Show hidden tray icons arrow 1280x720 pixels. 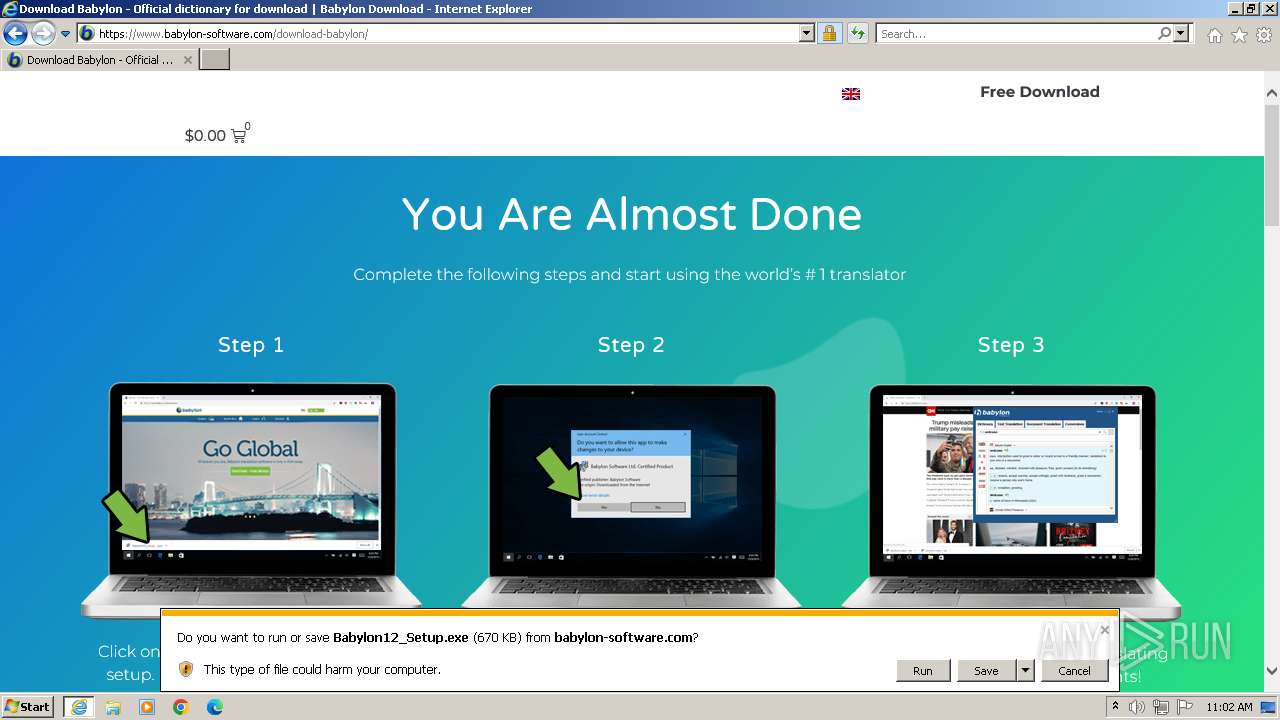click(1116, 707)
